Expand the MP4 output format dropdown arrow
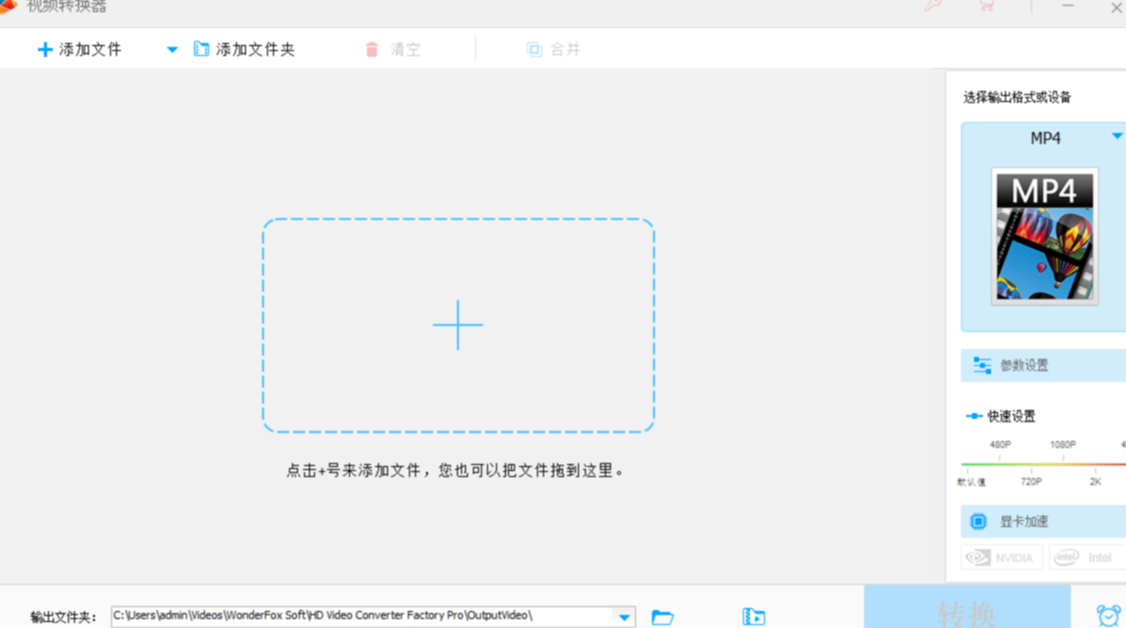 point(1117,136)
